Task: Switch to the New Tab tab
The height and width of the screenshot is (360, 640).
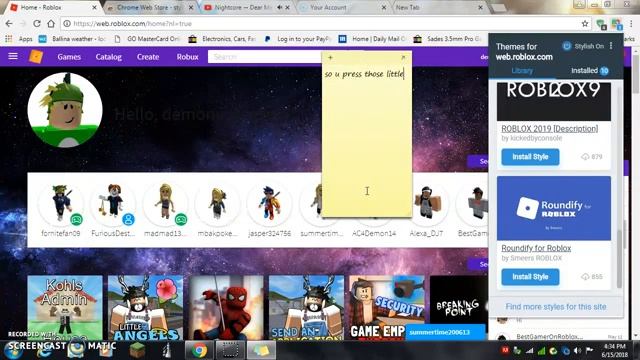Action: point(439,7)
